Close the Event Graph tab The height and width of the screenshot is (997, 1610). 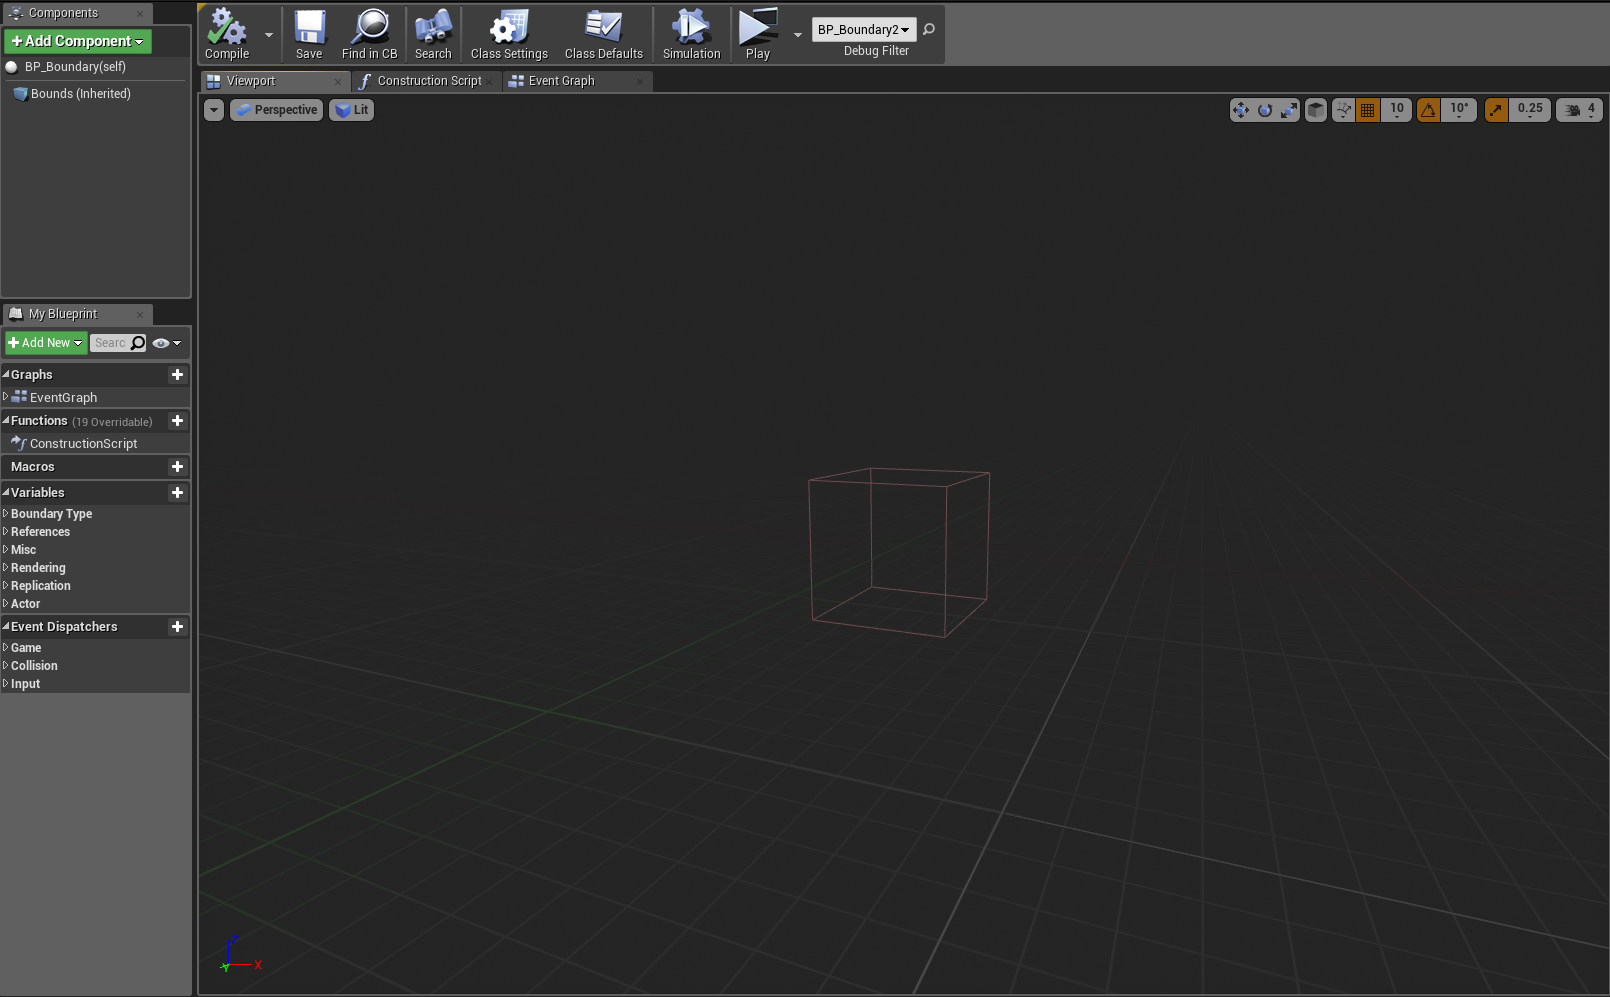point(640,82)
